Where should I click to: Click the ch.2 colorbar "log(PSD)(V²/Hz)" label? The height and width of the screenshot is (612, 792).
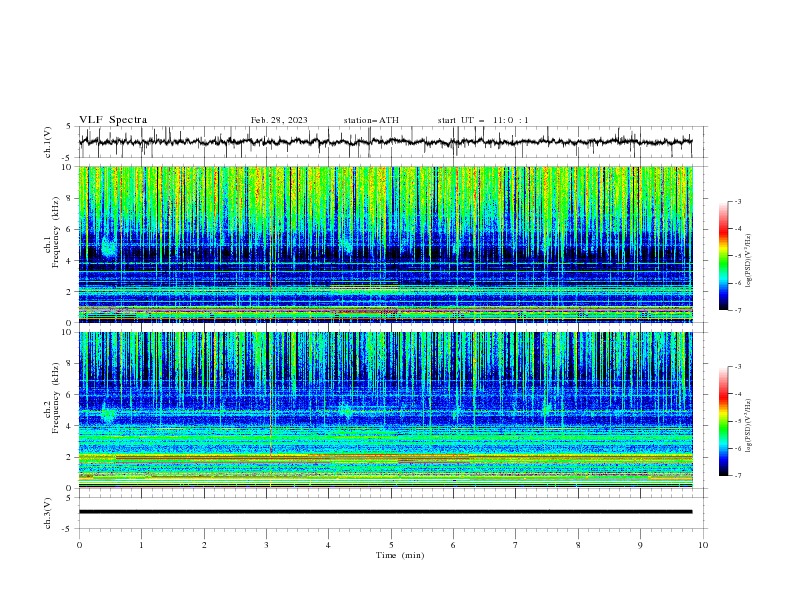click(748, 426)
